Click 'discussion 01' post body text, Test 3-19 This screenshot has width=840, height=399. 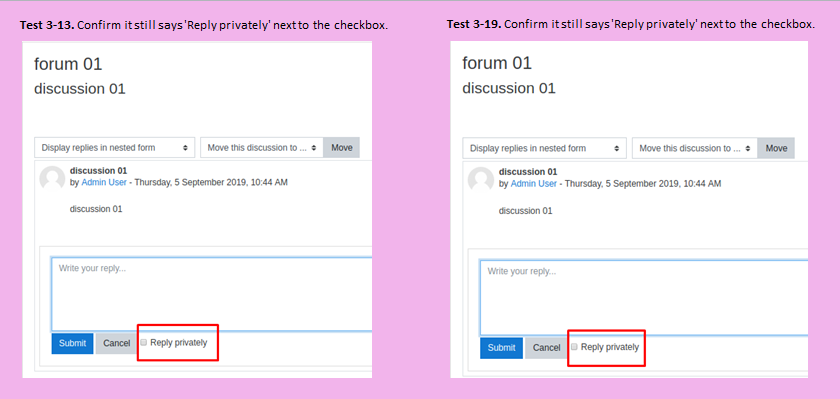(526, 211)
